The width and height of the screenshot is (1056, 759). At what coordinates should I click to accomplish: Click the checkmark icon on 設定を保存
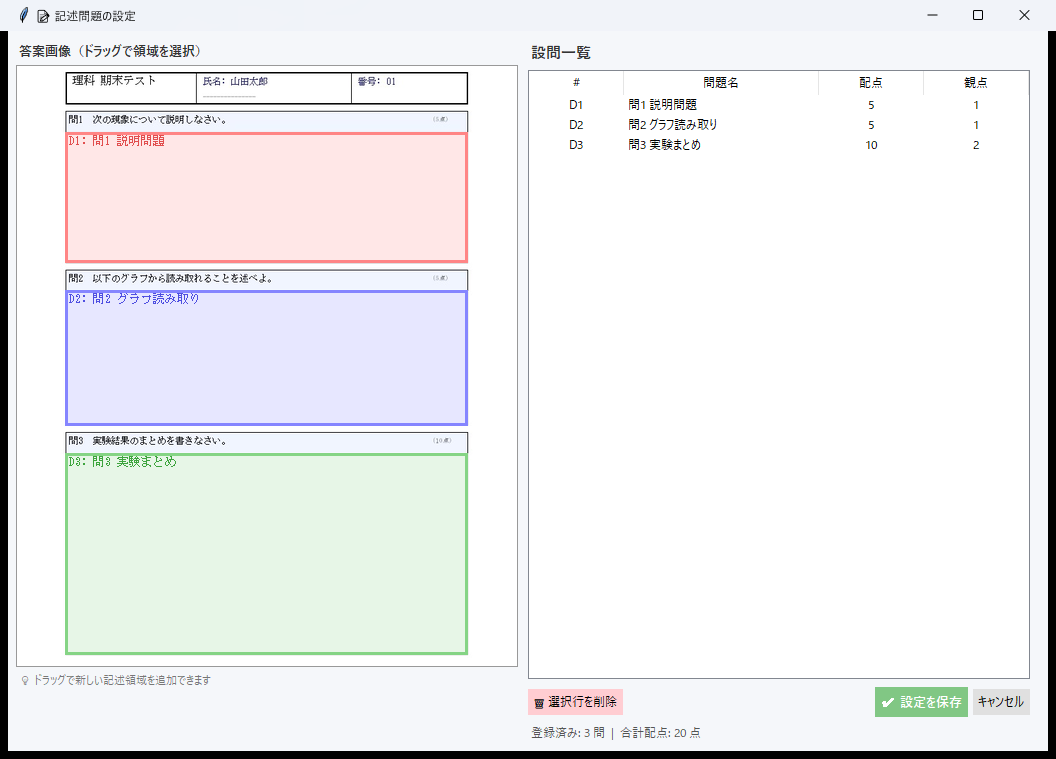(888, 703)
